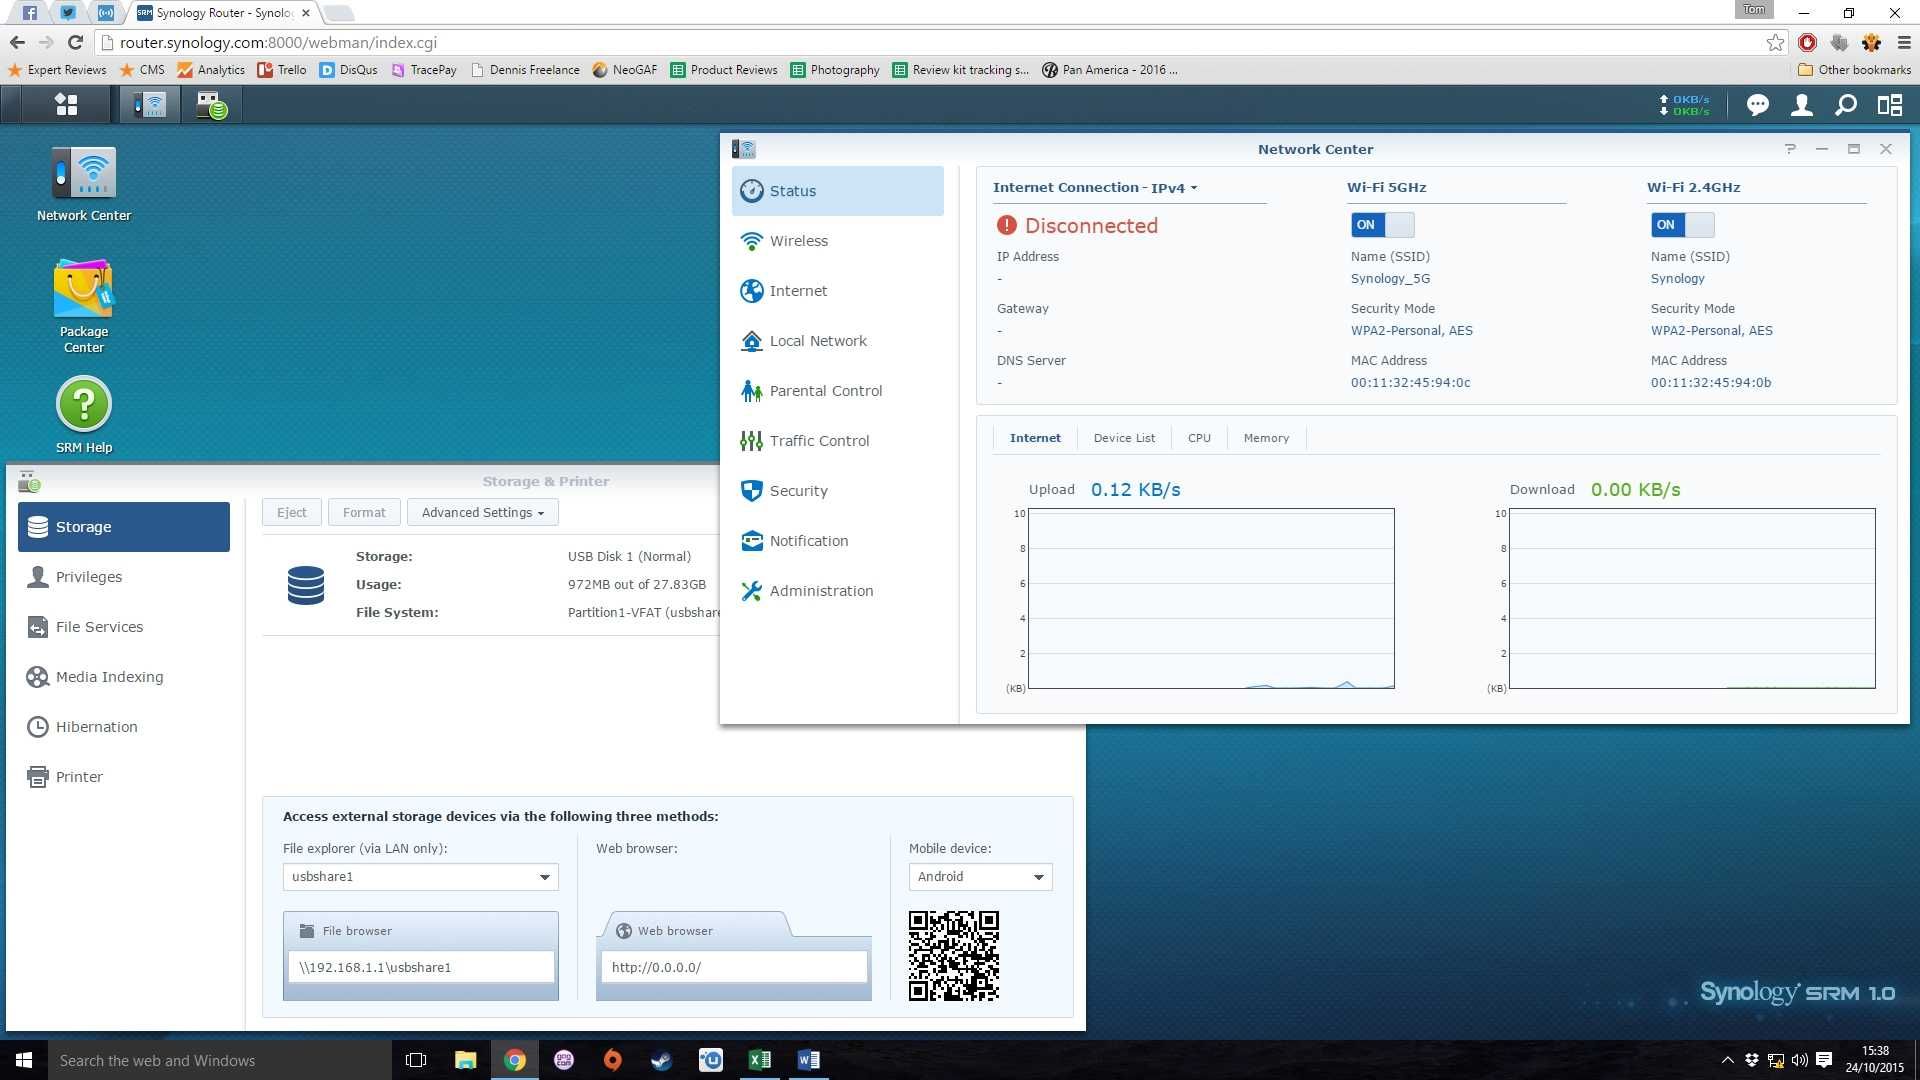Screen dimensions: 1920x1080
Task: Open the usbshare1 file explorer dropdown
Action: tap(420, 877)
